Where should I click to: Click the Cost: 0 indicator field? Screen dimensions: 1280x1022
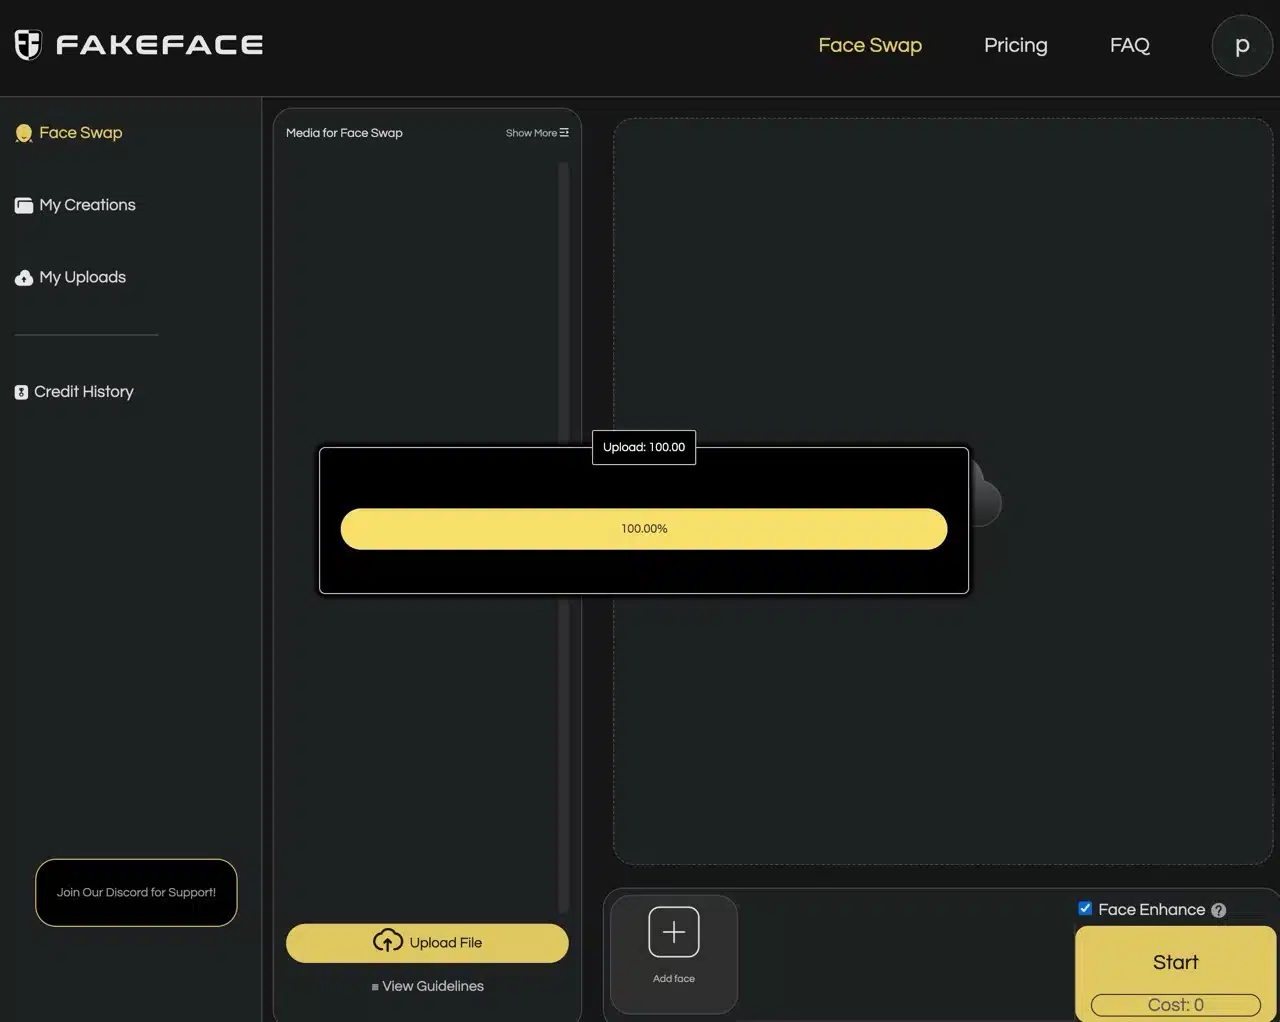point(1175,1005)
